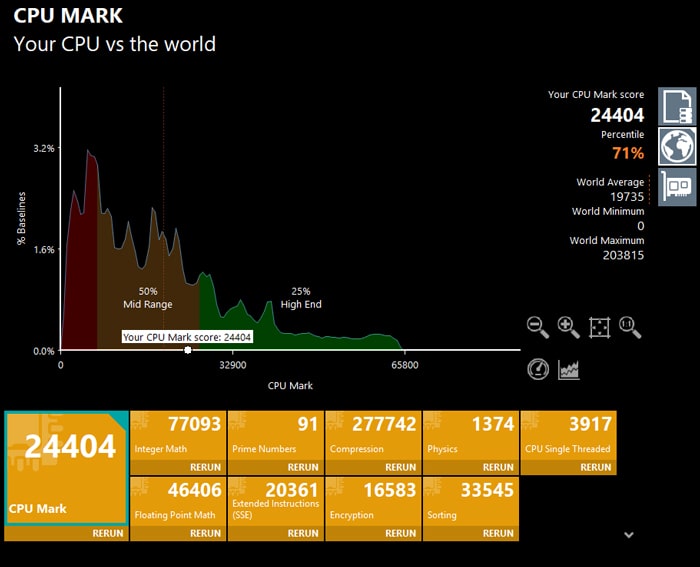The image size is (700, 567).
Task: Click the score marker on chart axis
Action: click(188, 350)
